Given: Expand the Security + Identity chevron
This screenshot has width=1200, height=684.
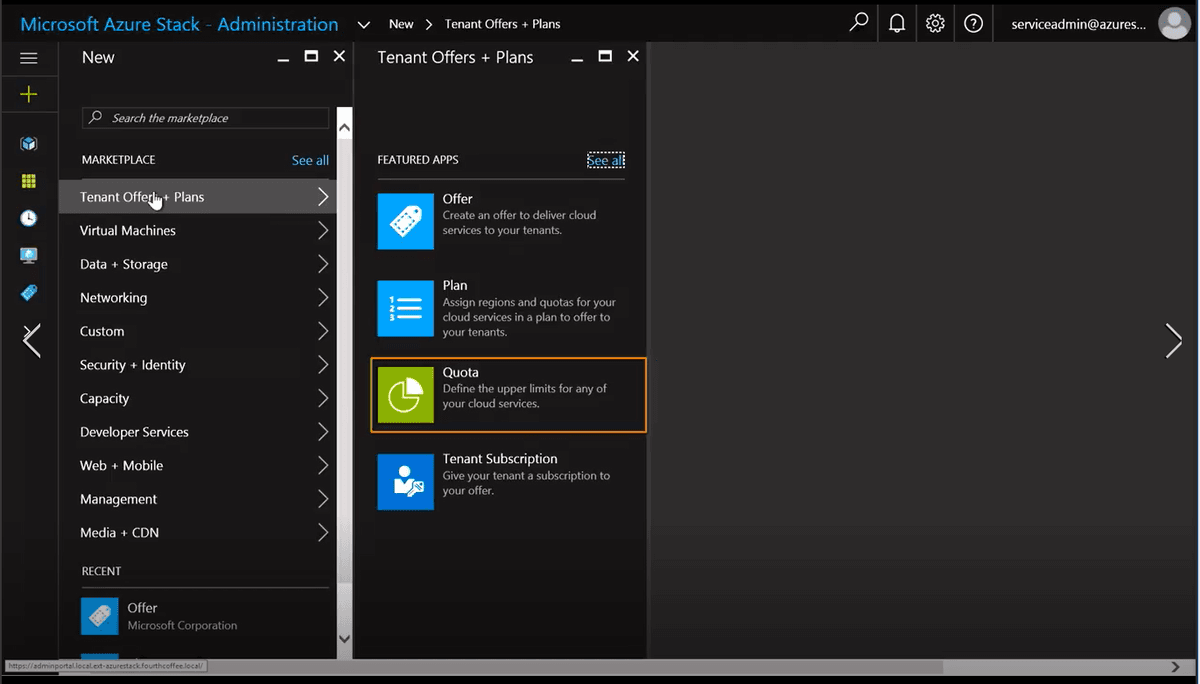Looking at the screenshot, I should (x=323, y=365).
